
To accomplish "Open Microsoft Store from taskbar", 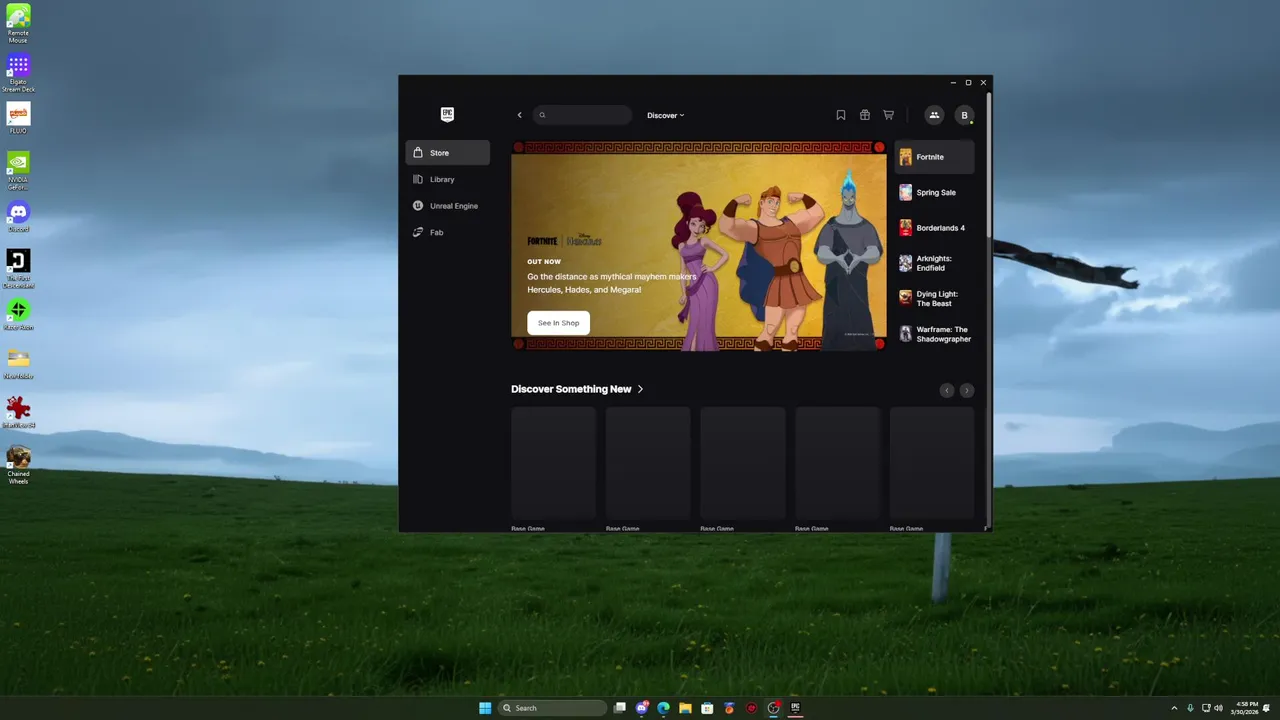I will click(707, 708).
